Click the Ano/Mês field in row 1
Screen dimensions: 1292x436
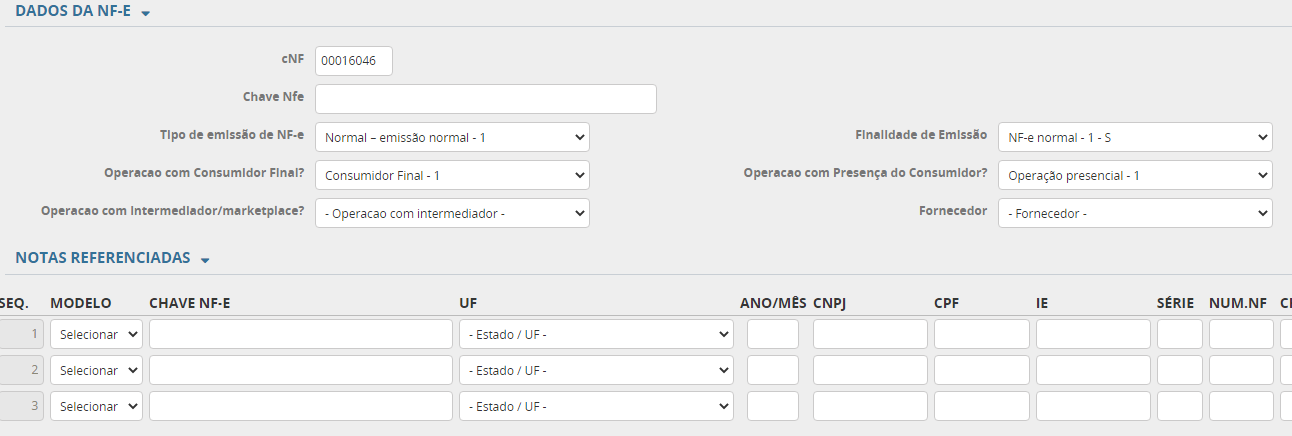tap(772, 334)
